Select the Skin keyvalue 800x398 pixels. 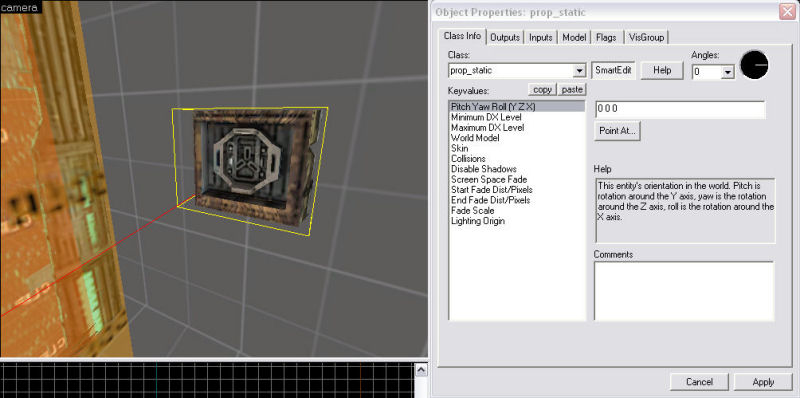(516, 148)
